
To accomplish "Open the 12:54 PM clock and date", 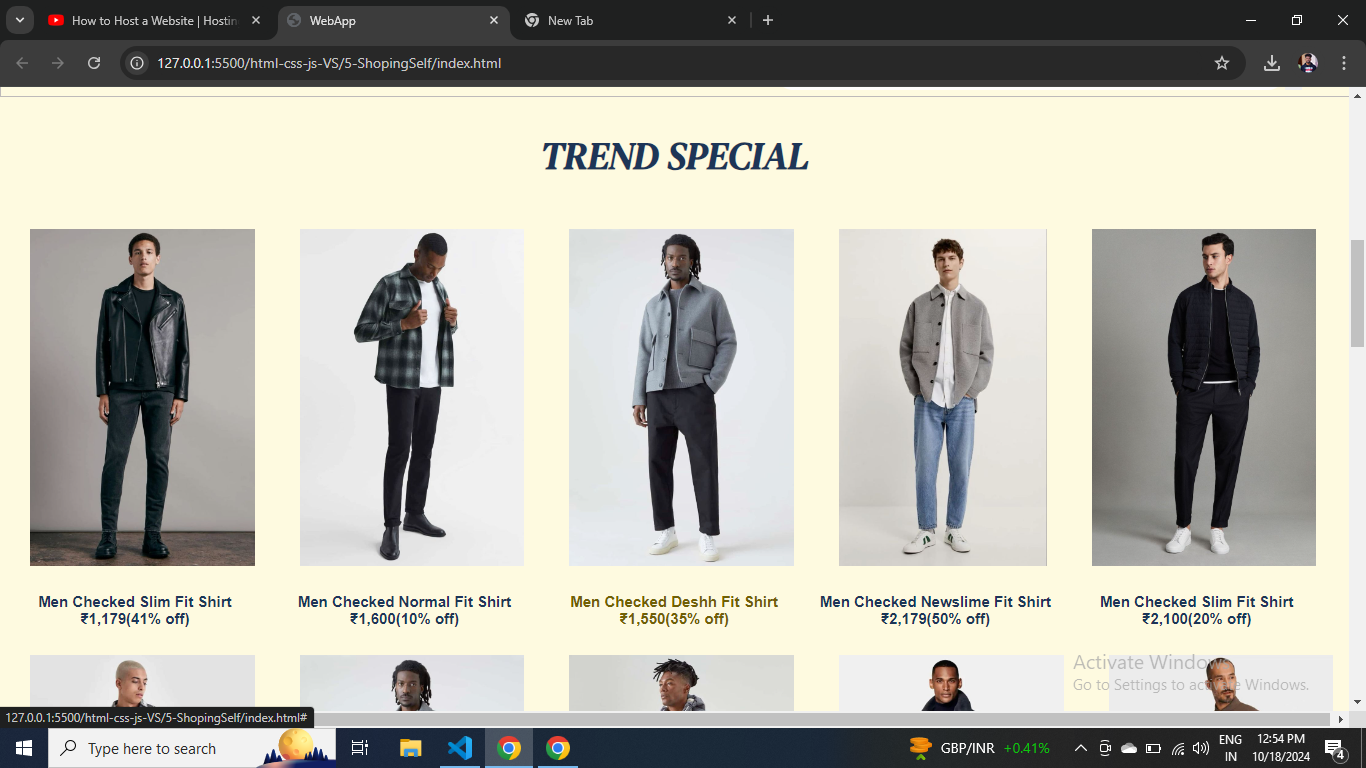I will click(1280, 748).
